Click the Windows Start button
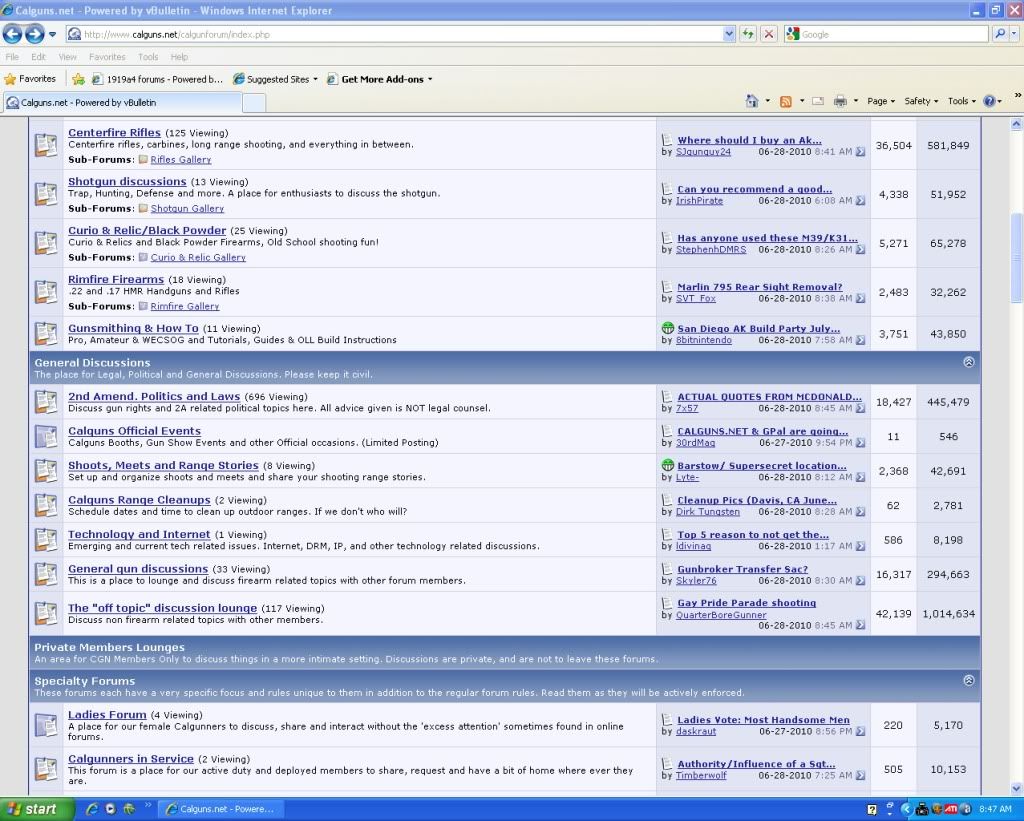This screenshot has height=821, width=1024. point(37,808)
